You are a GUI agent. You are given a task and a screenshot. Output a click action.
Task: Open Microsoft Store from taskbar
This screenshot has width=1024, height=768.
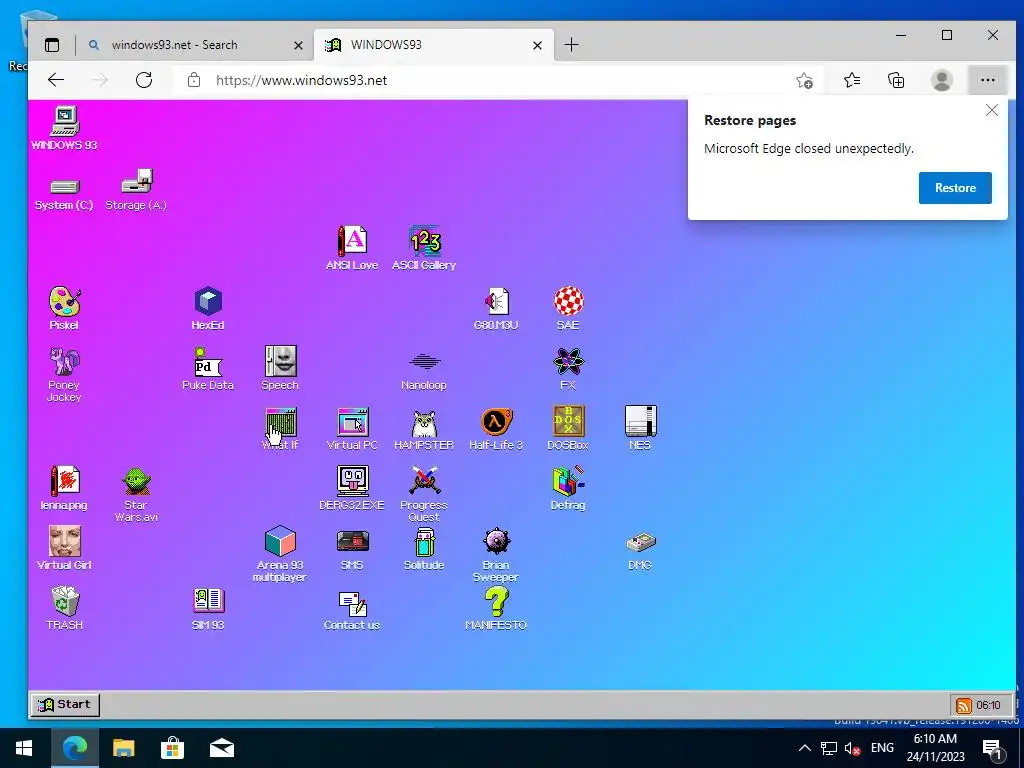(x=172, y=748)
